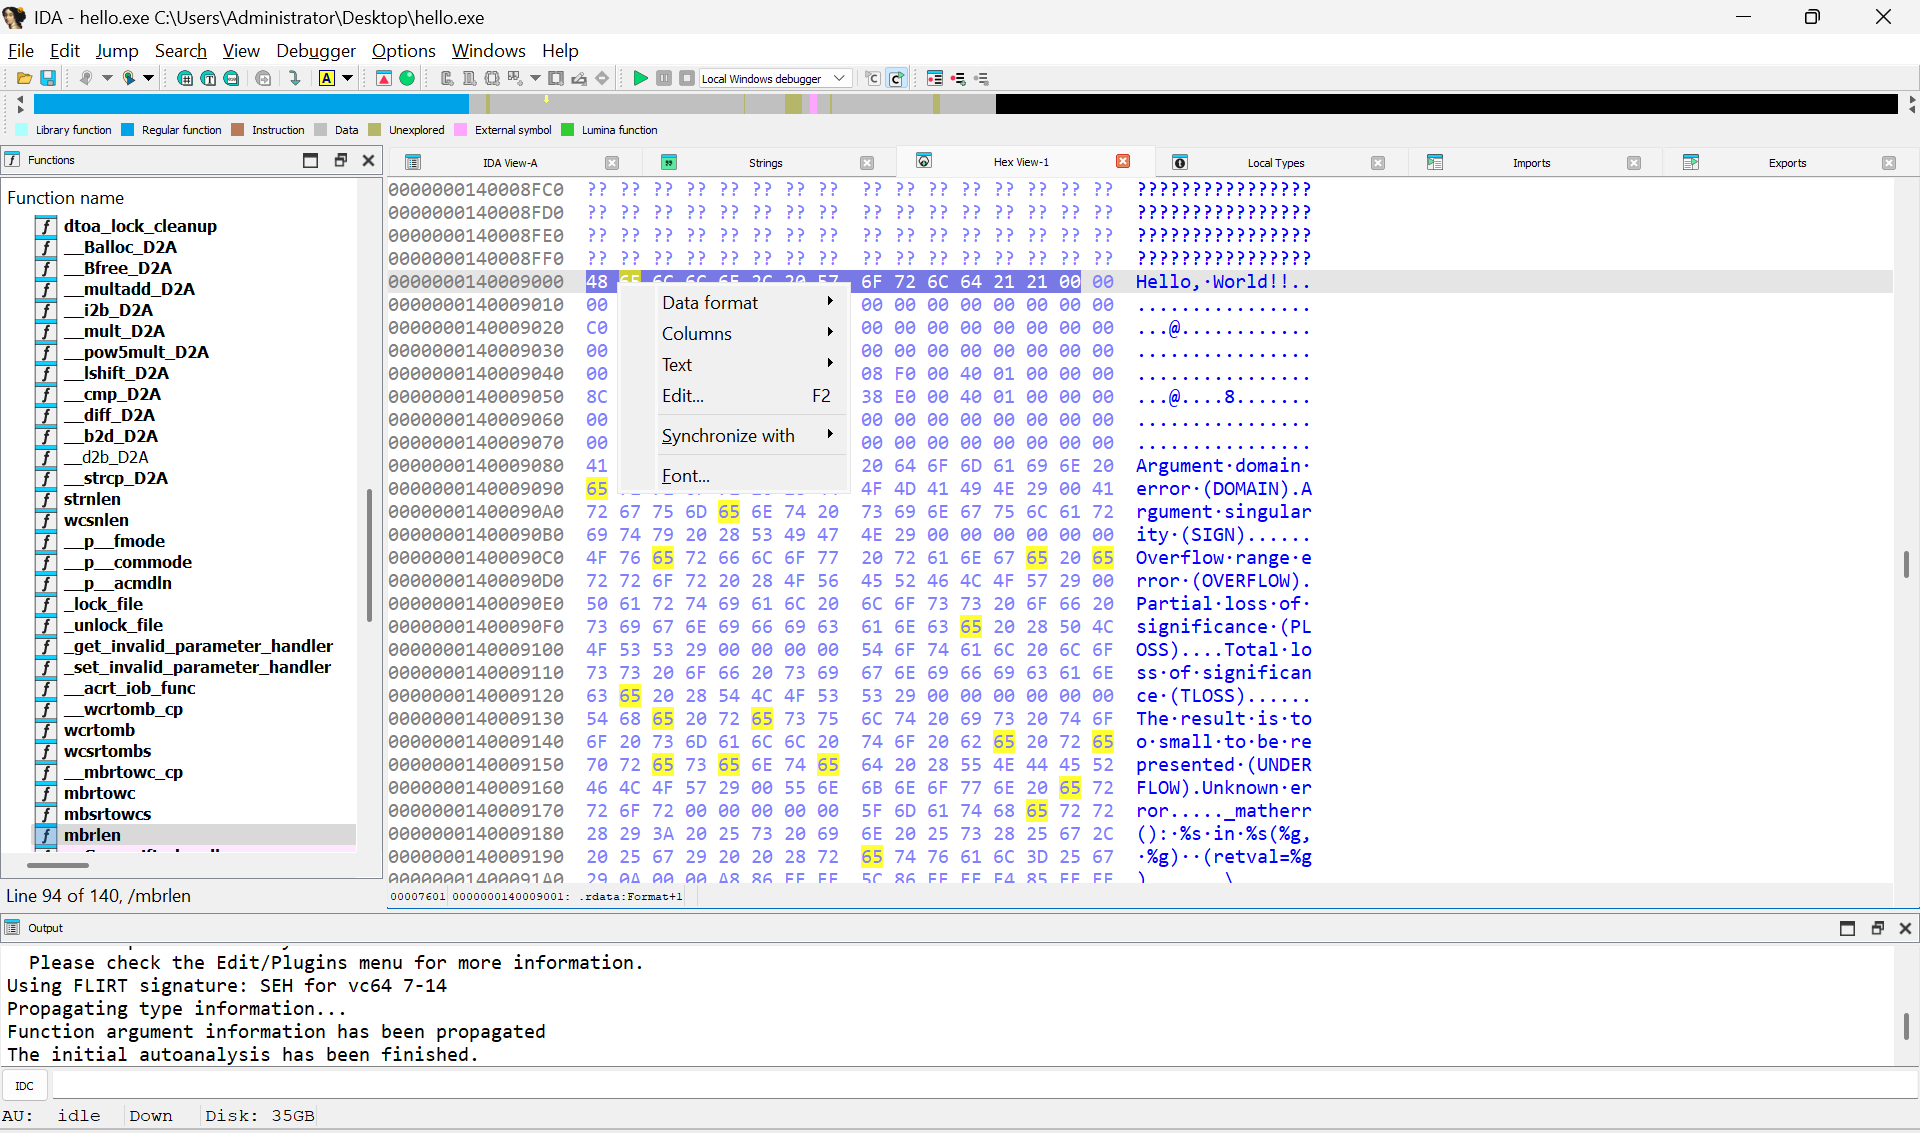The image size is (1920, 1133).
Task: Click the Save database floppy icon
Action: [x=47, y=78]
